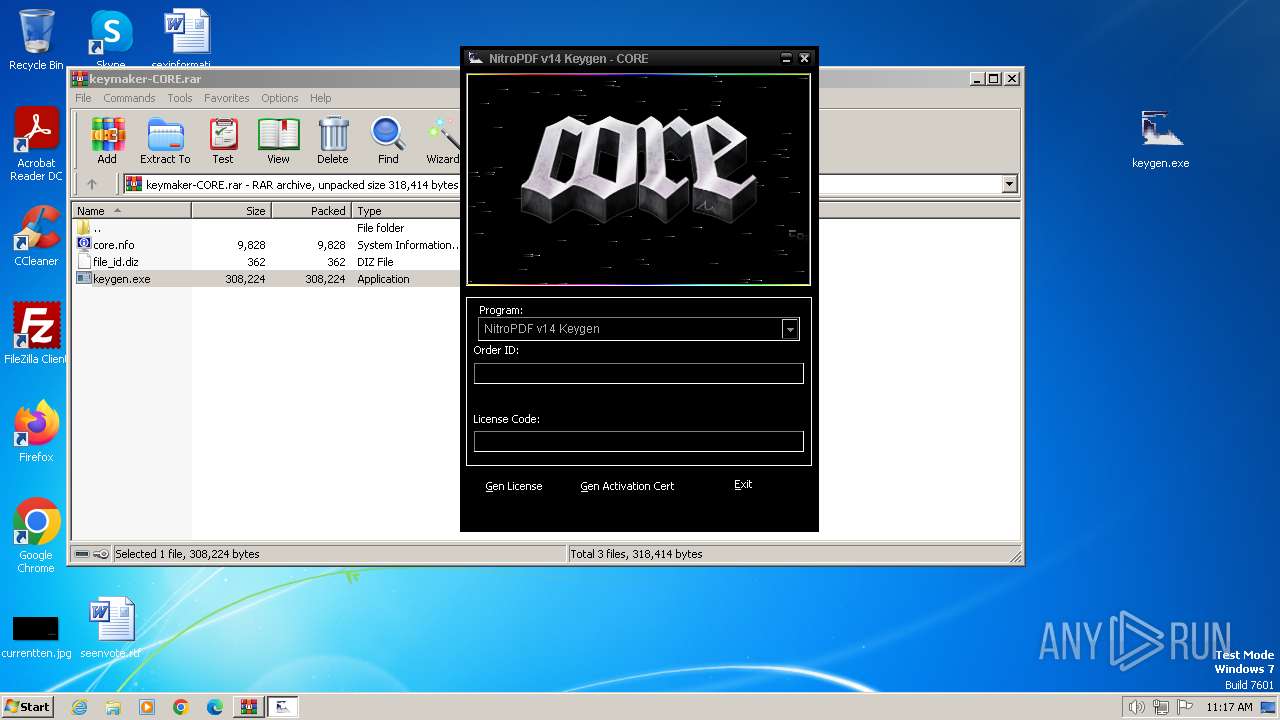
Task: Select the file_id.diz file row
Action: [x=266, y=262]
